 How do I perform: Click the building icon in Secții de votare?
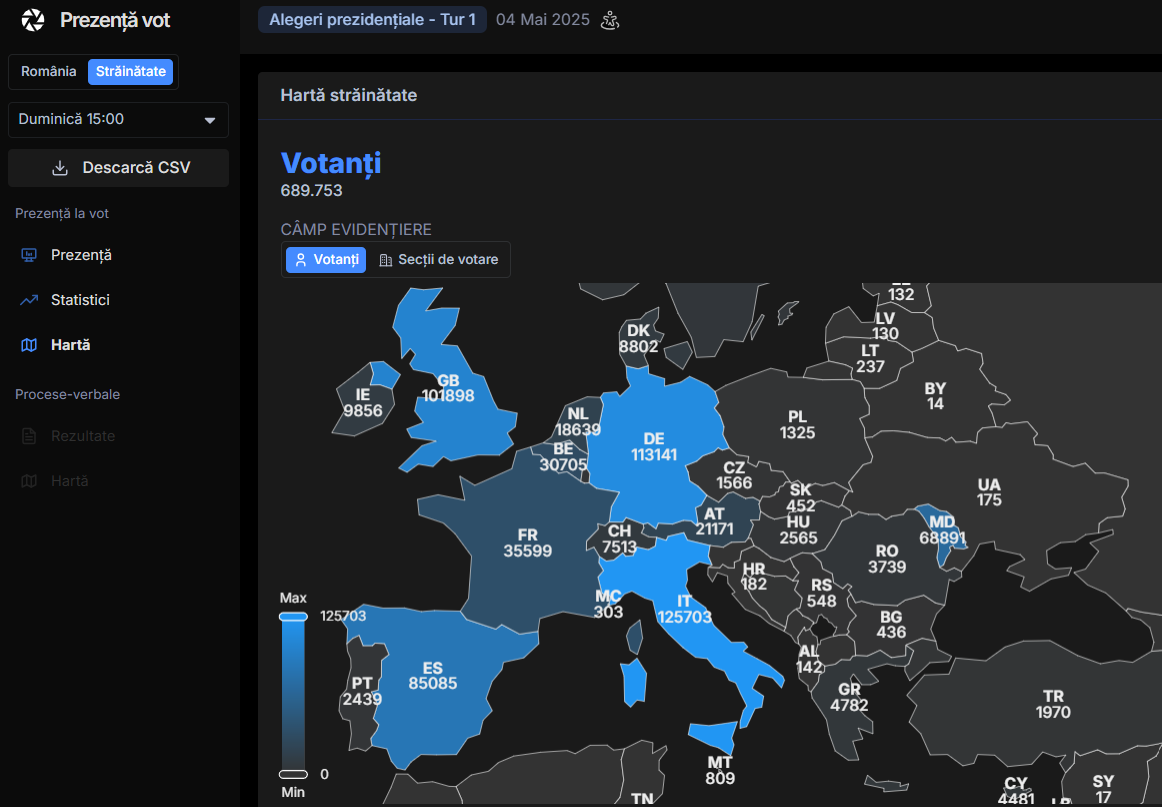[x=386, y=260]
